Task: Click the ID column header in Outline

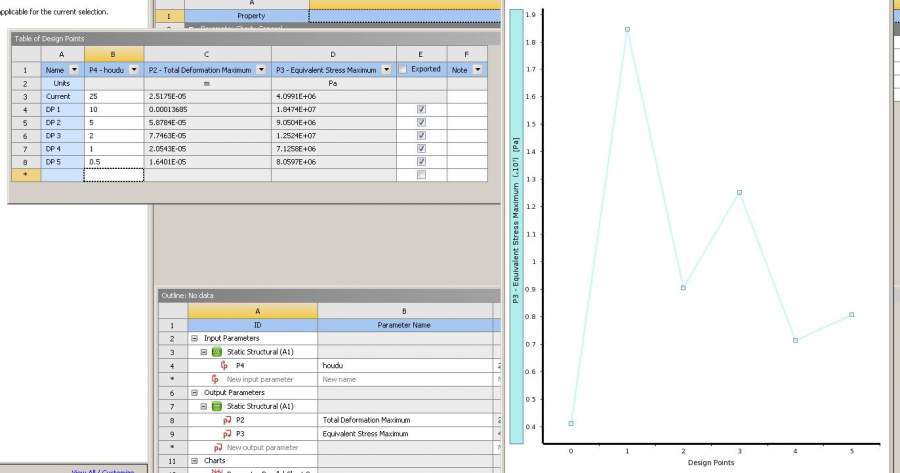Action: pos(253,325)
